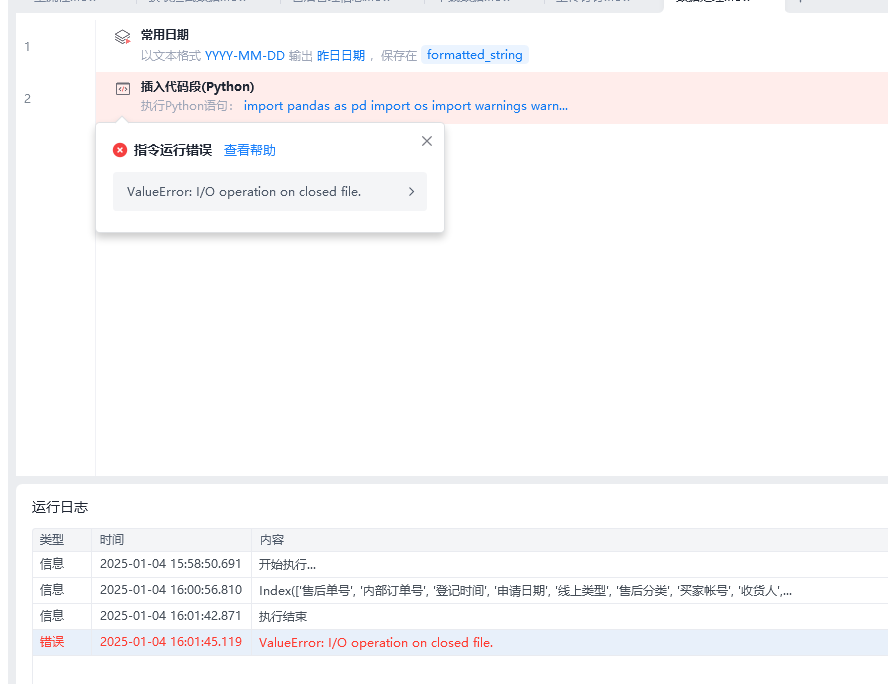Select the Index(['售后单号' log entry
888x684 pixels.
click(460, 591)
